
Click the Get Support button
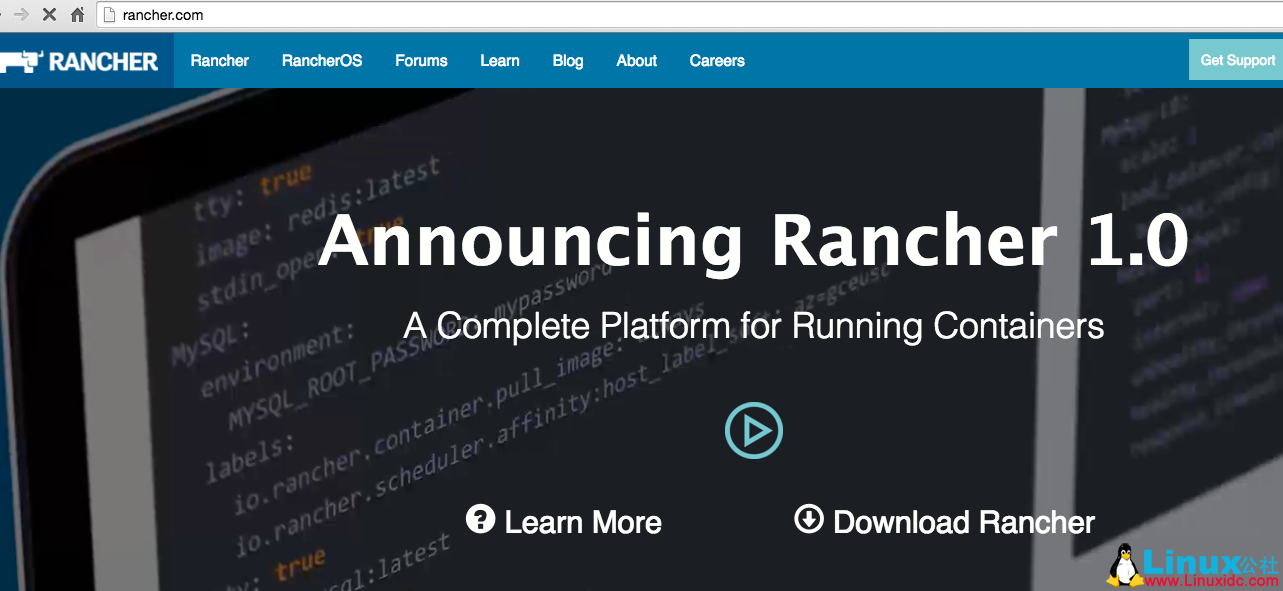(x=1237, y=60)
